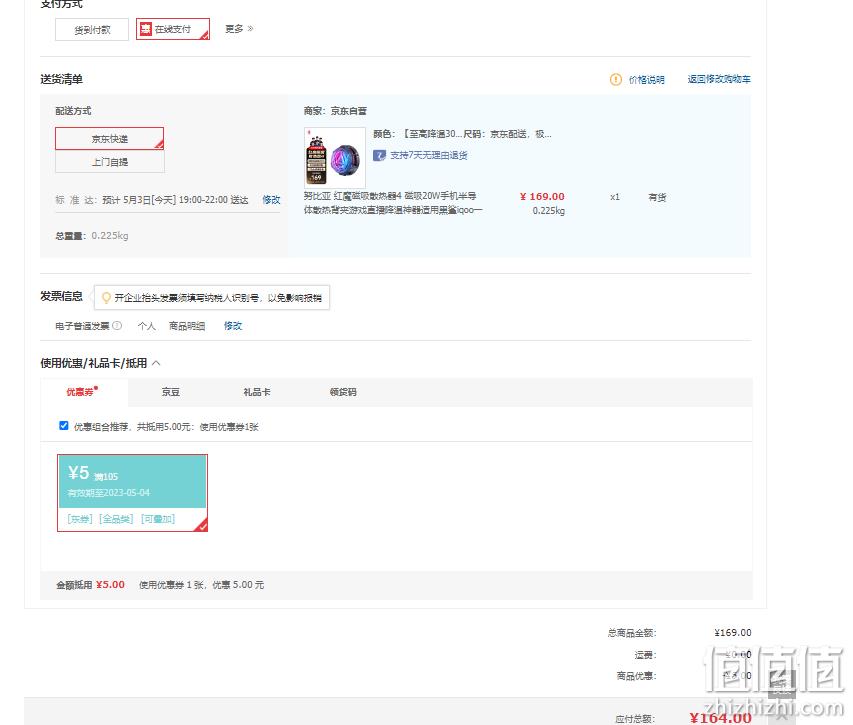Click the orange exclamation icon beside 价格说明
Viewport: 853px width, 725px height.
point(616,80)
